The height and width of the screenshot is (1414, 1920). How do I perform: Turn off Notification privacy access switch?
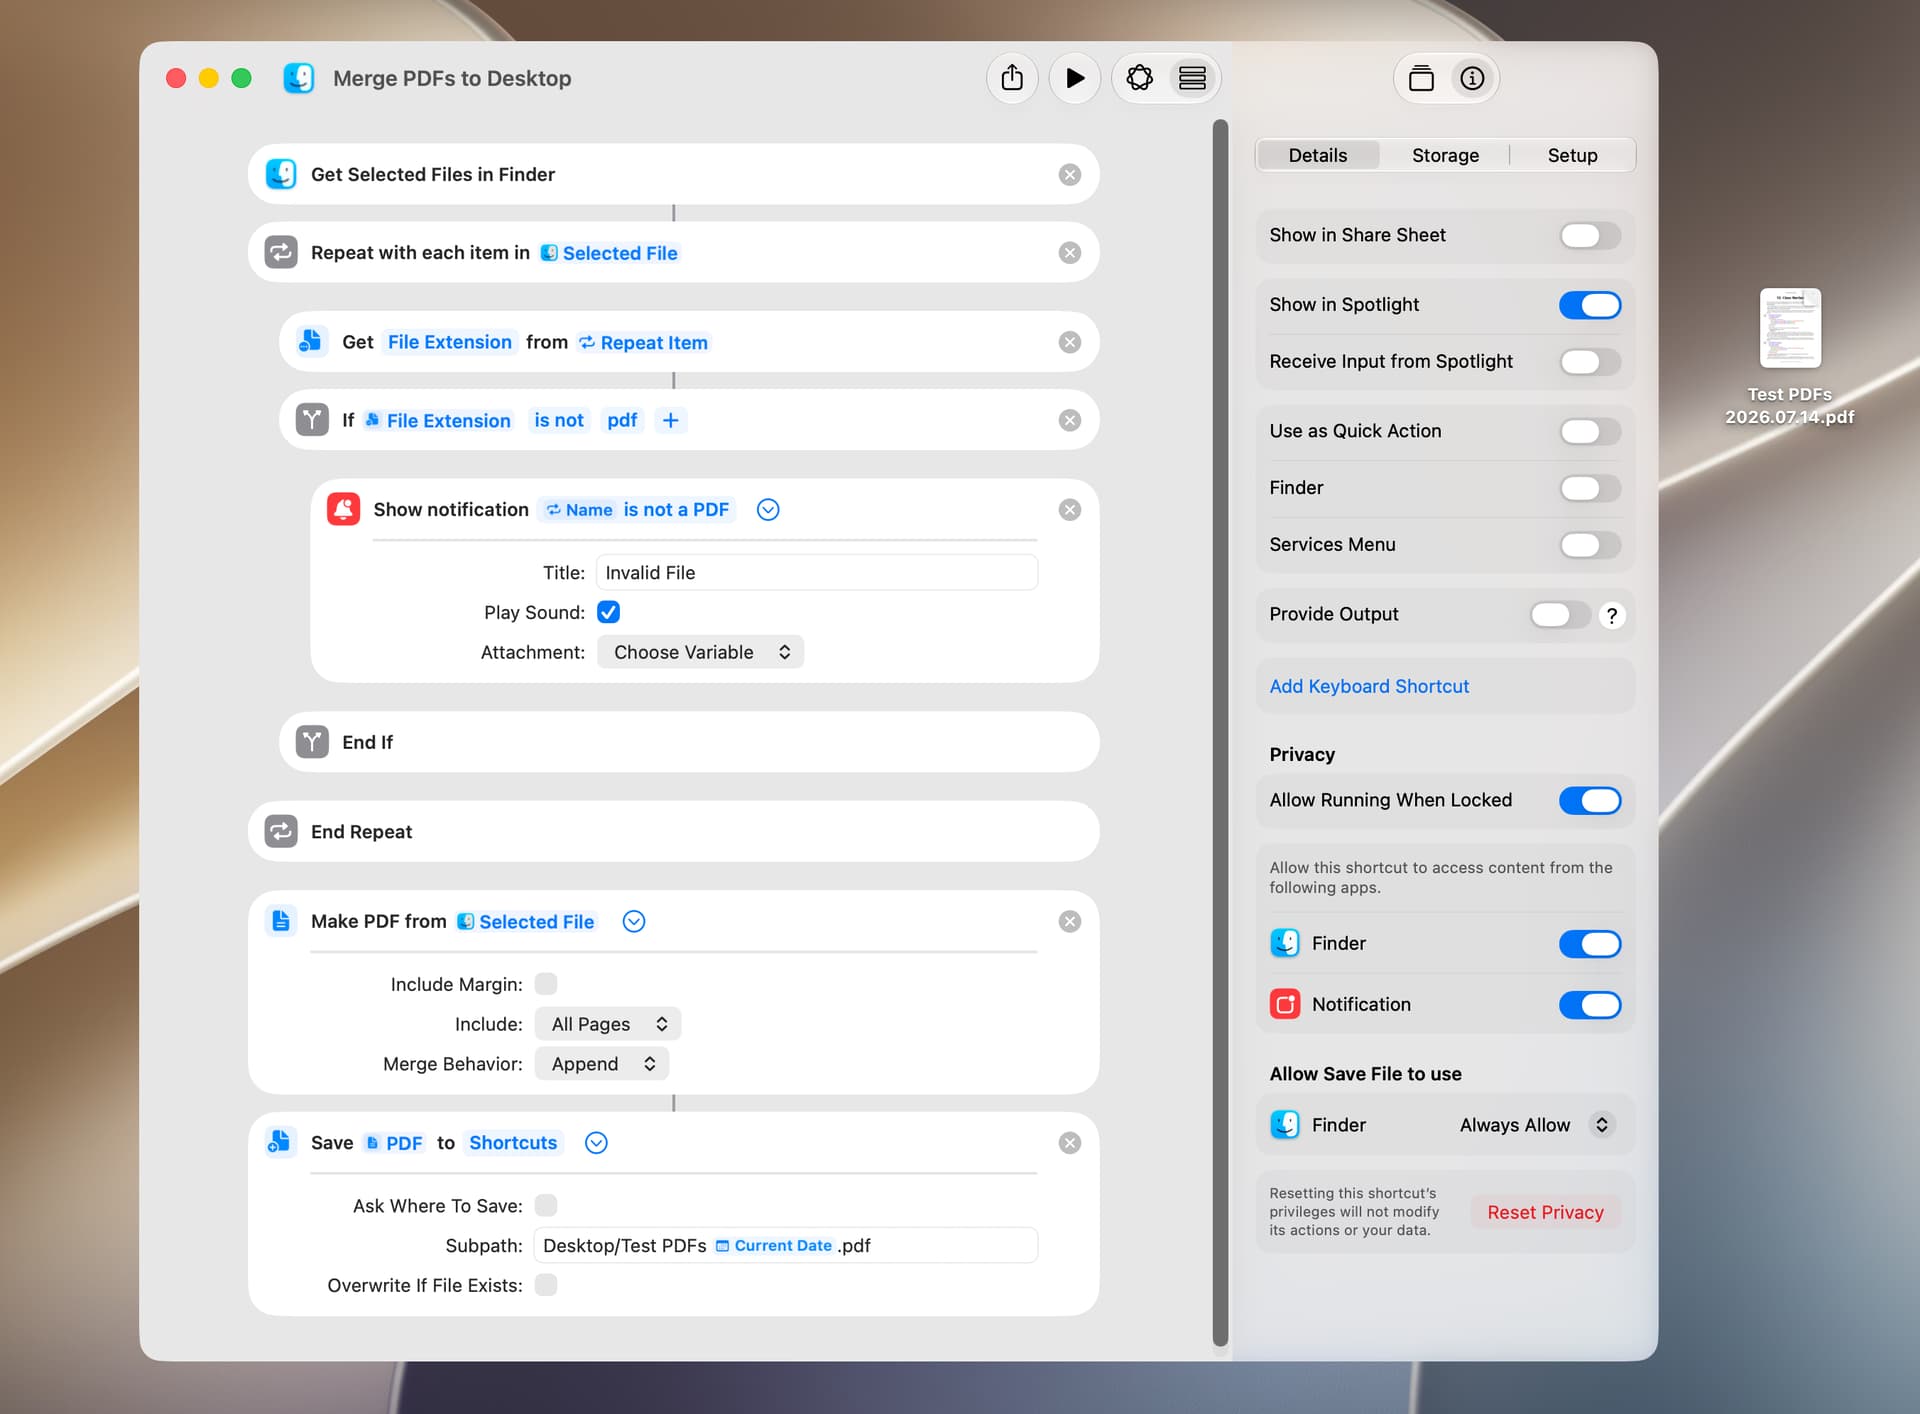tap(1590, 1005)
